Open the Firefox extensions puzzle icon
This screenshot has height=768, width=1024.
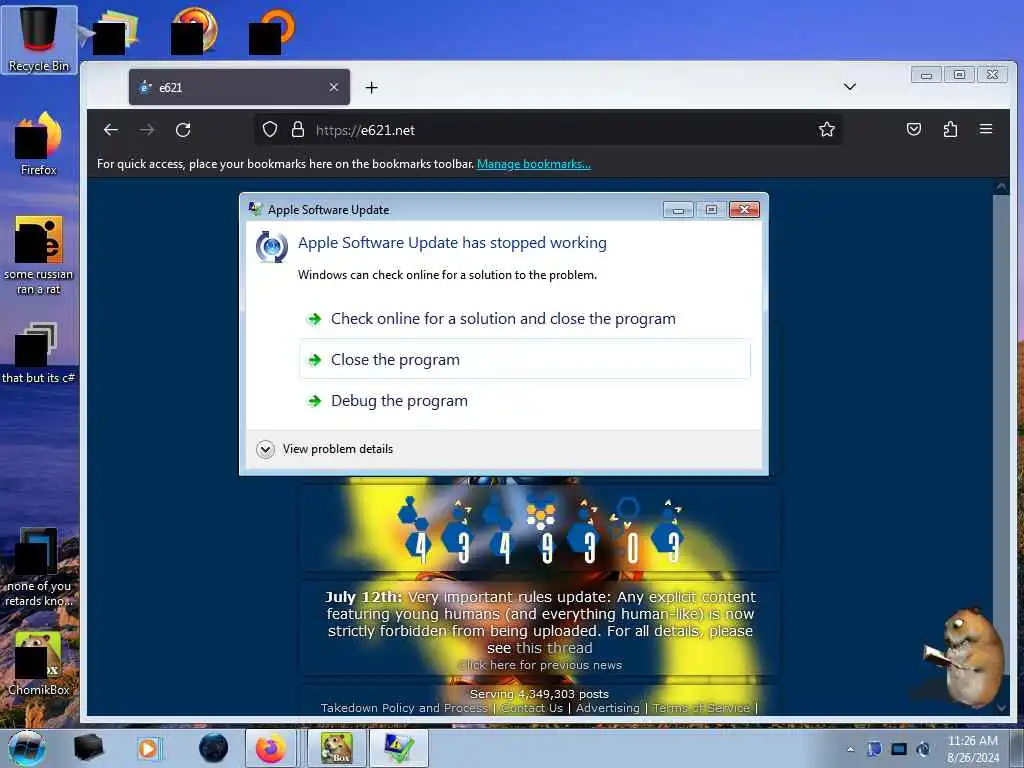(950, 129)
